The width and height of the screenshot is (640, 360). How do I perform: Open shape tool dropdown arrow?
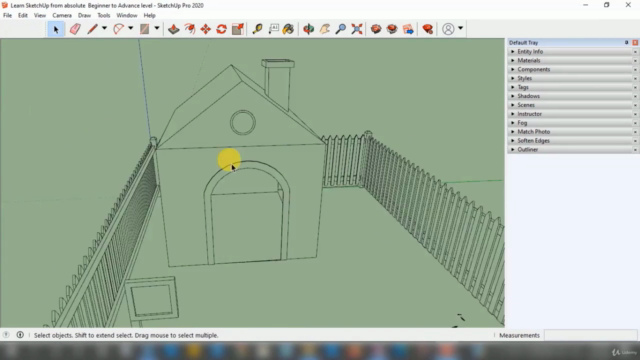coord(157,29)
